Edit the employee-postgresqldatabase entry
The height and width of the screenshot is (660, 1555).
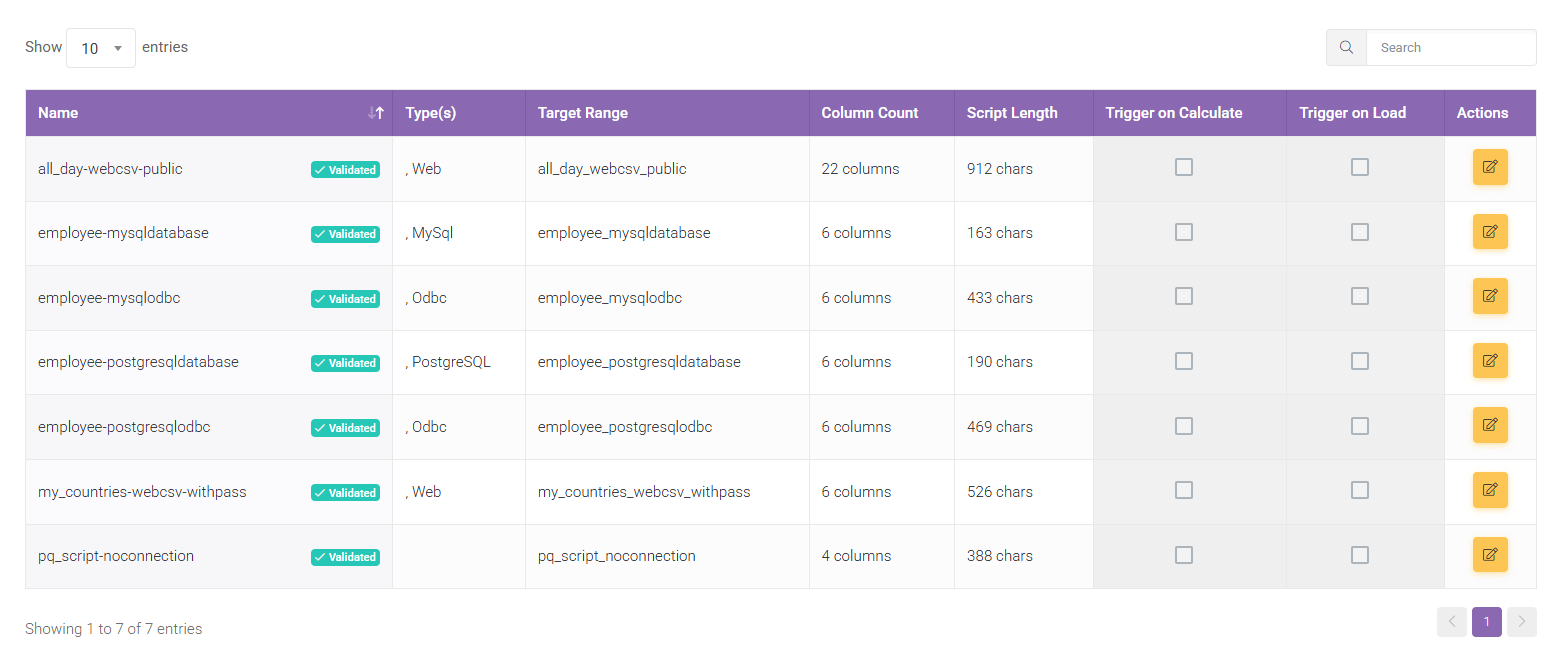click(1490, 361)
